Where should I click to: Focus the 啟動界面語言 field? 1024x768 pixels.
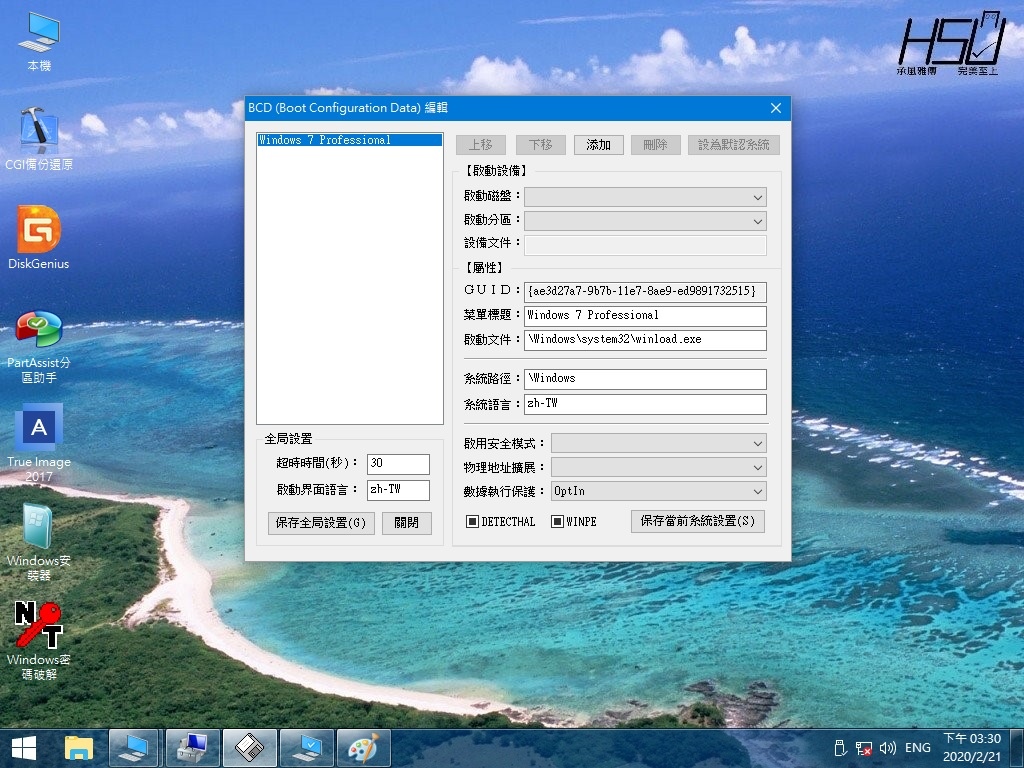click(398, 490)
